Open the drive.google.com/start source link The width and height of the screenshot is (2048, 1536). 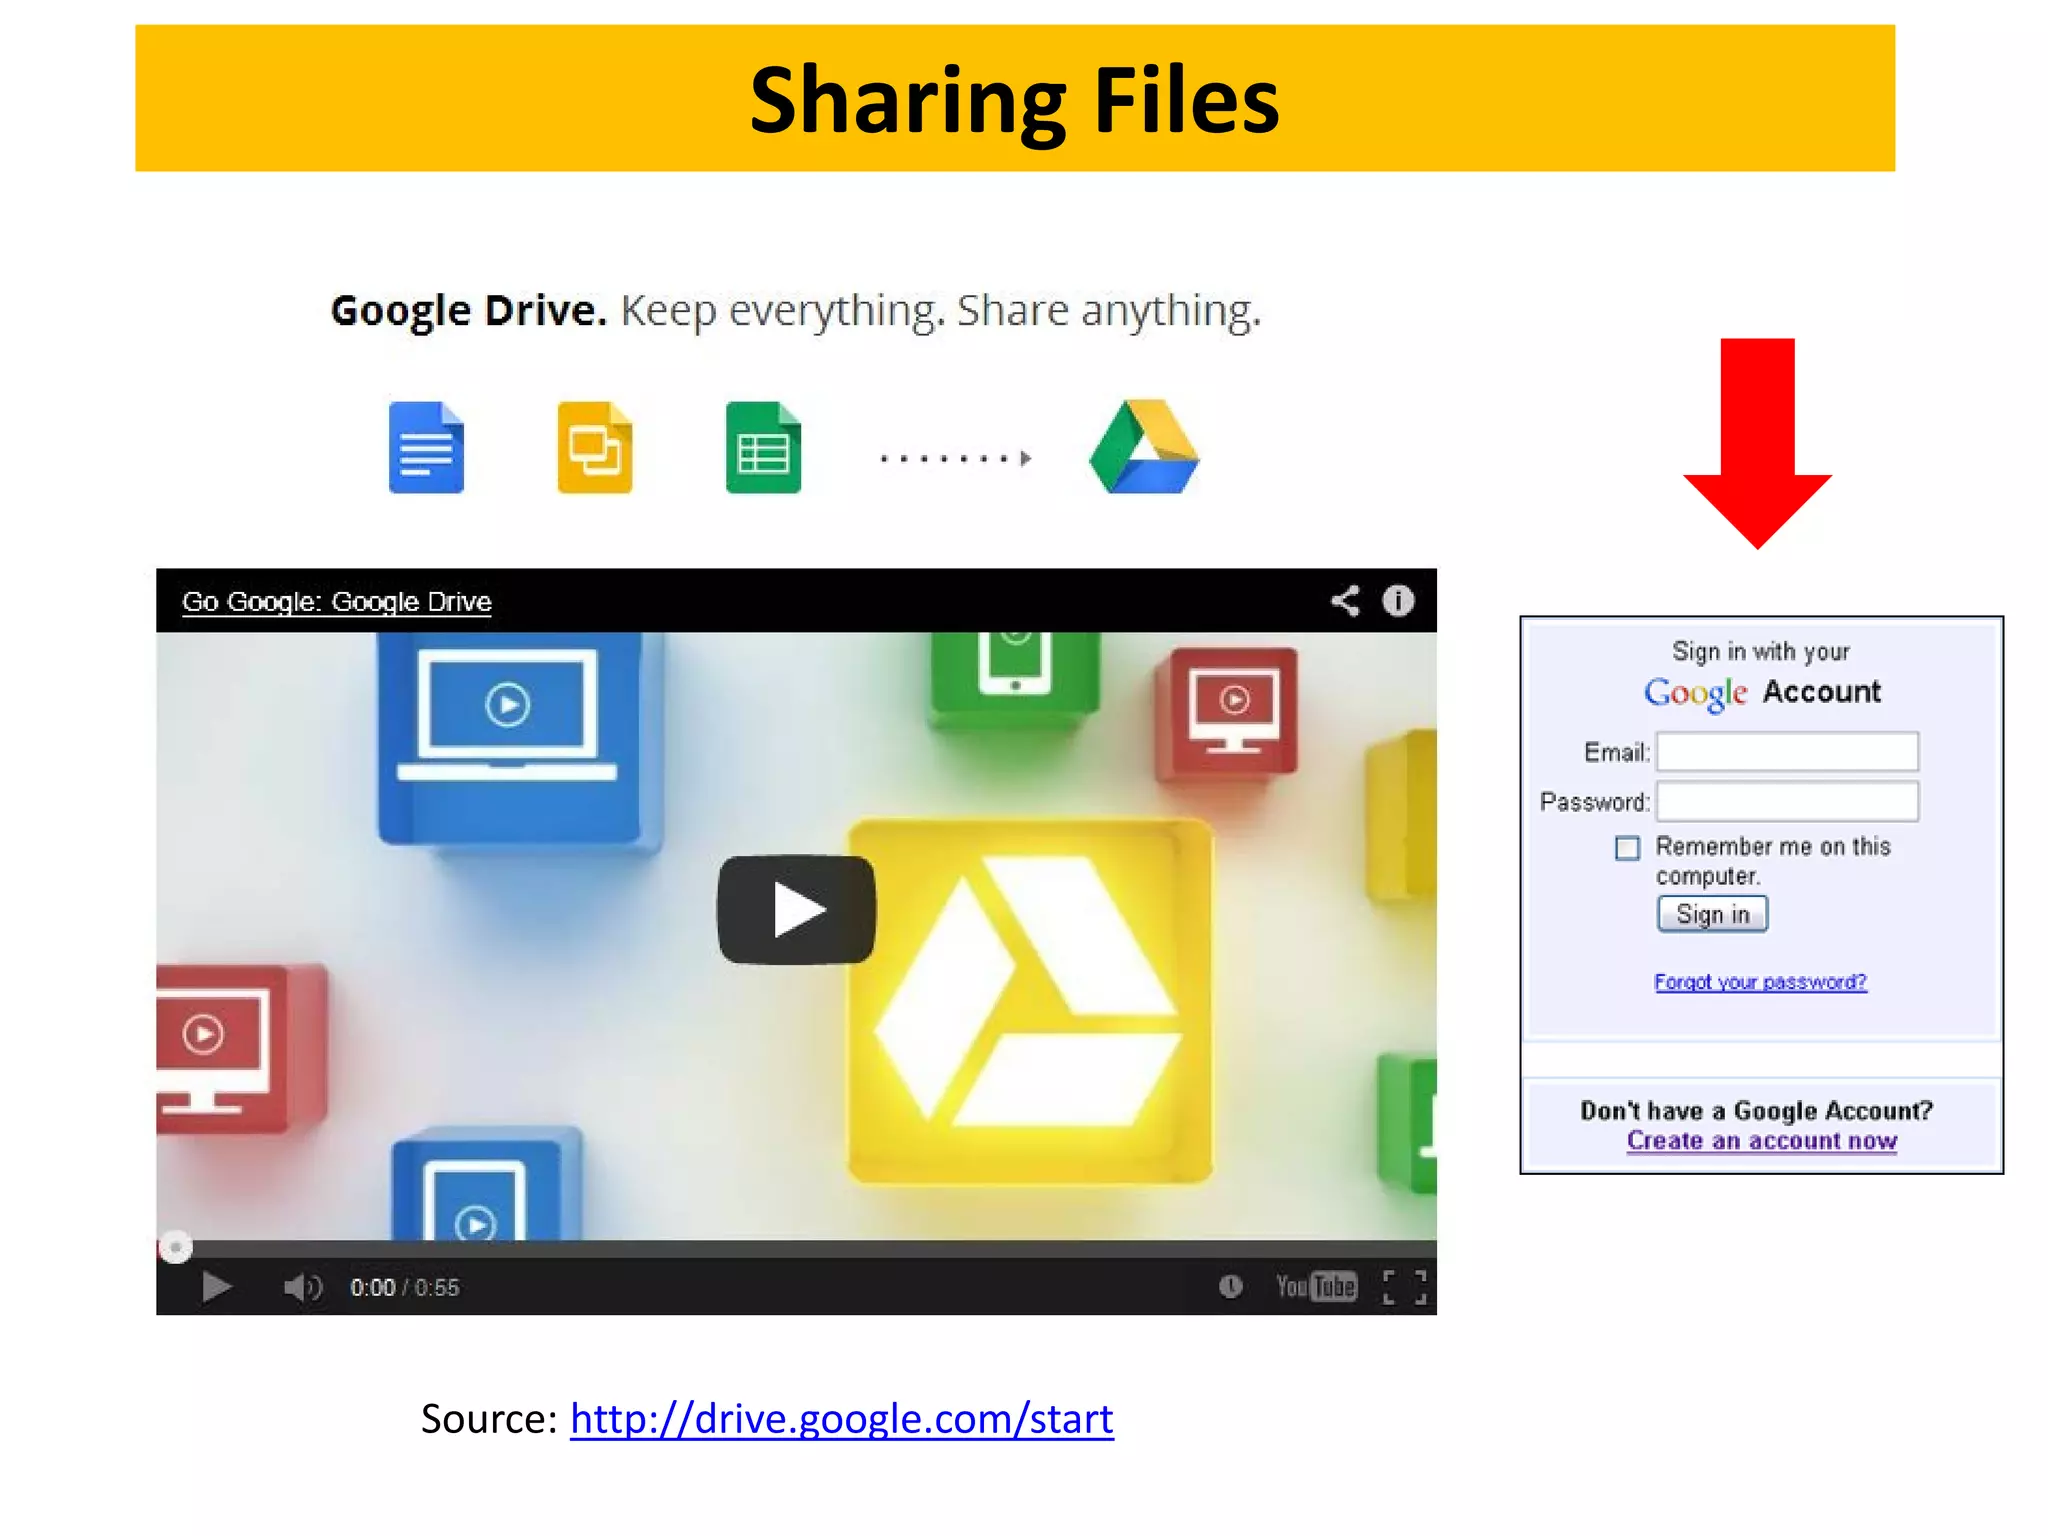[842, 1418]
